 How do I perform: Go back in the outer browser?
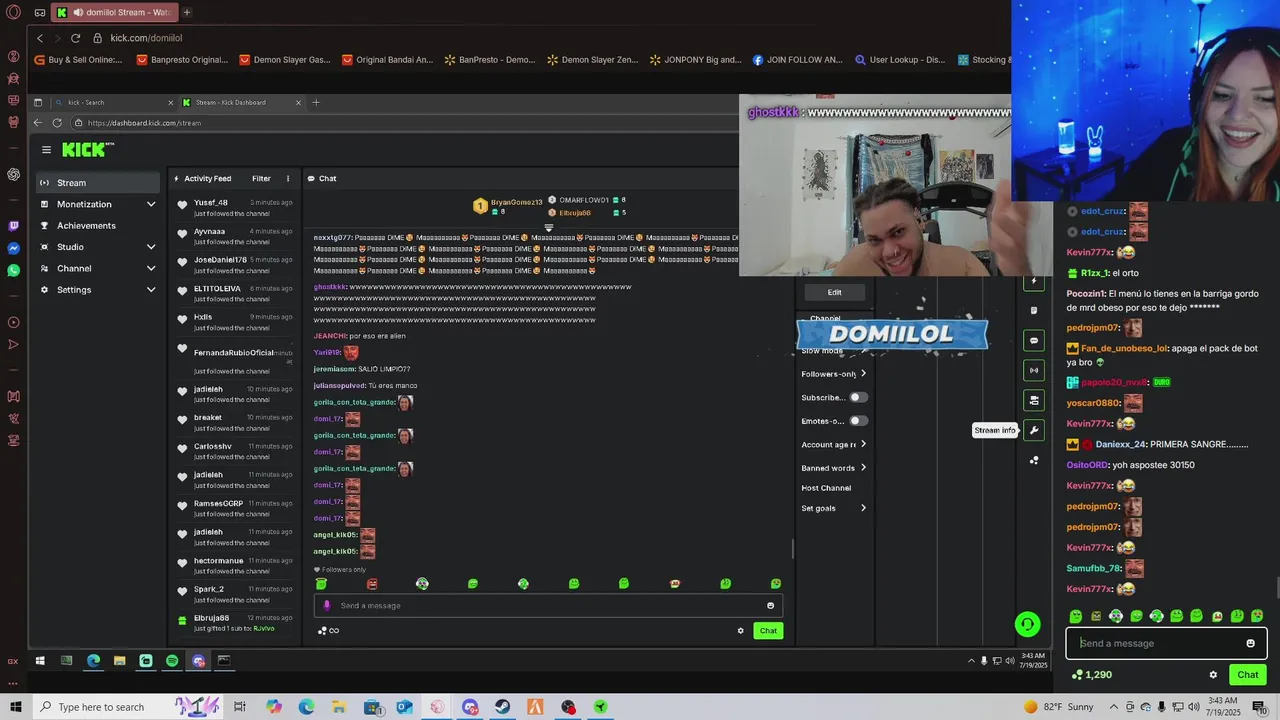pyautogui.click(x=40, y=38)
